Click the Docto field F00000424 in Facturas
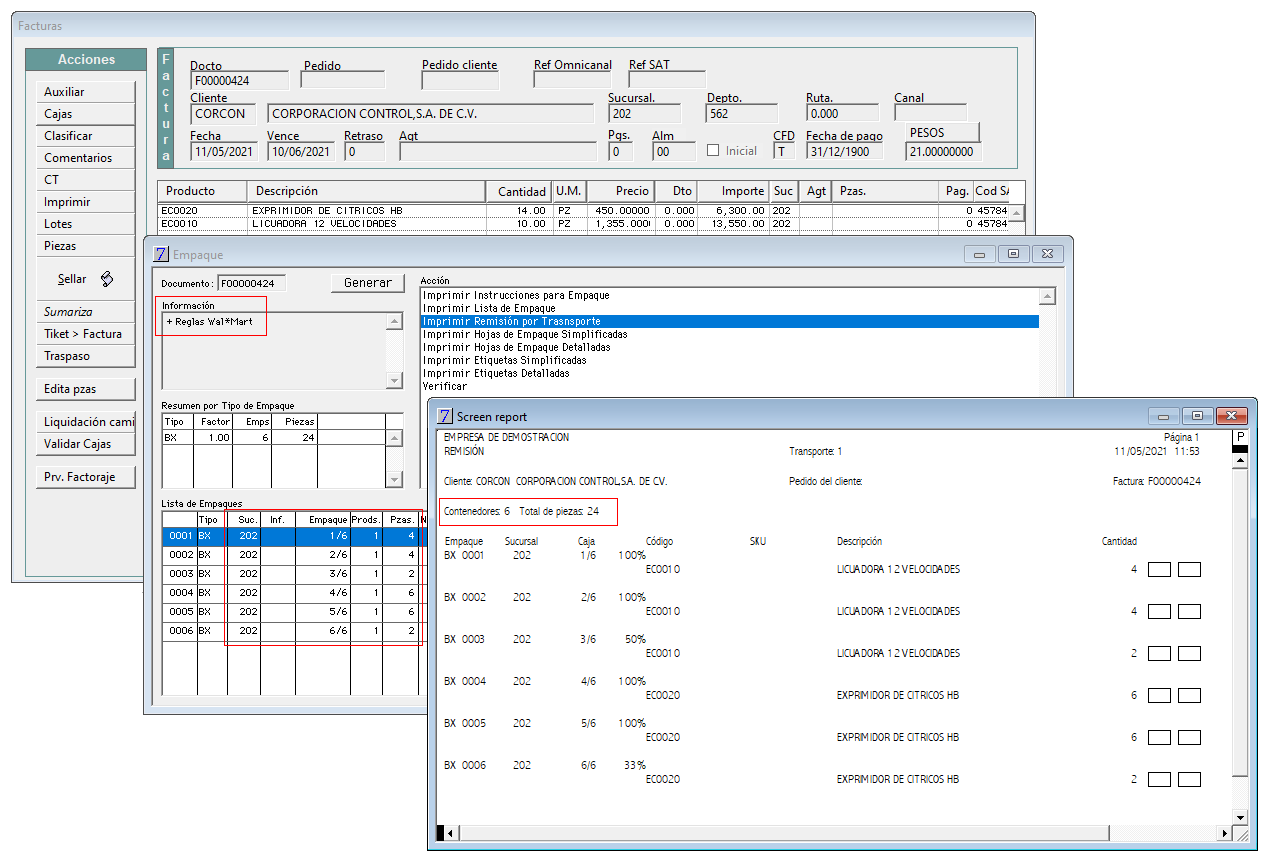The image size is (1268, 863). (x=239, y=81)
